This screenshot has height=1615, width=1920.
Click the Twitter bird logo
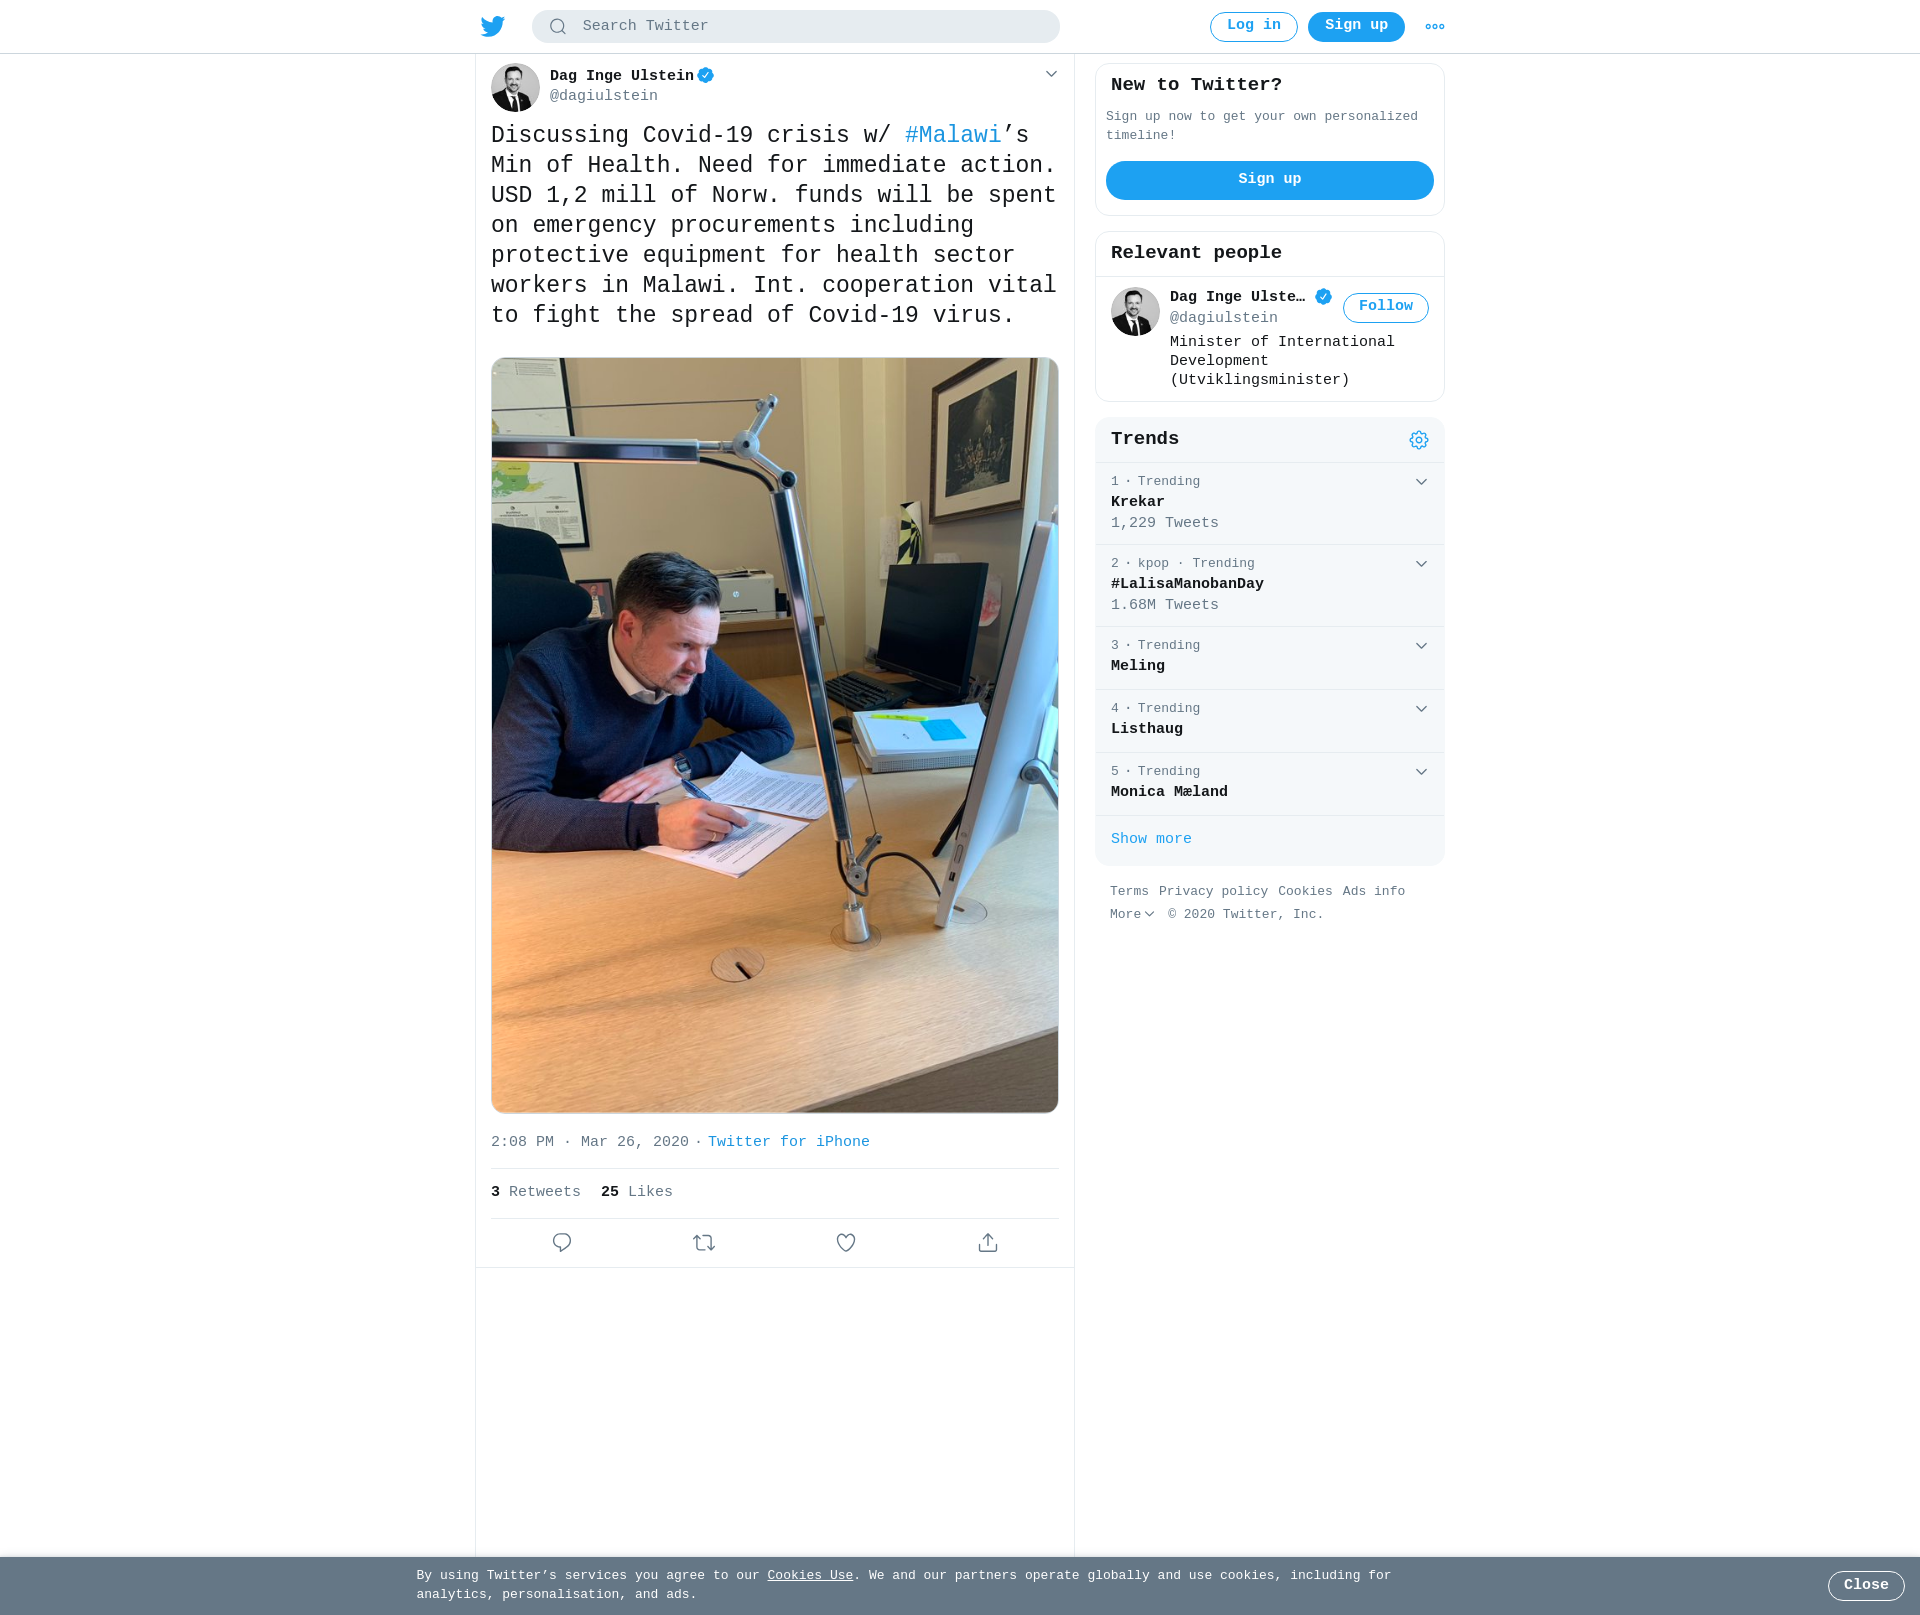pos(493,26)
